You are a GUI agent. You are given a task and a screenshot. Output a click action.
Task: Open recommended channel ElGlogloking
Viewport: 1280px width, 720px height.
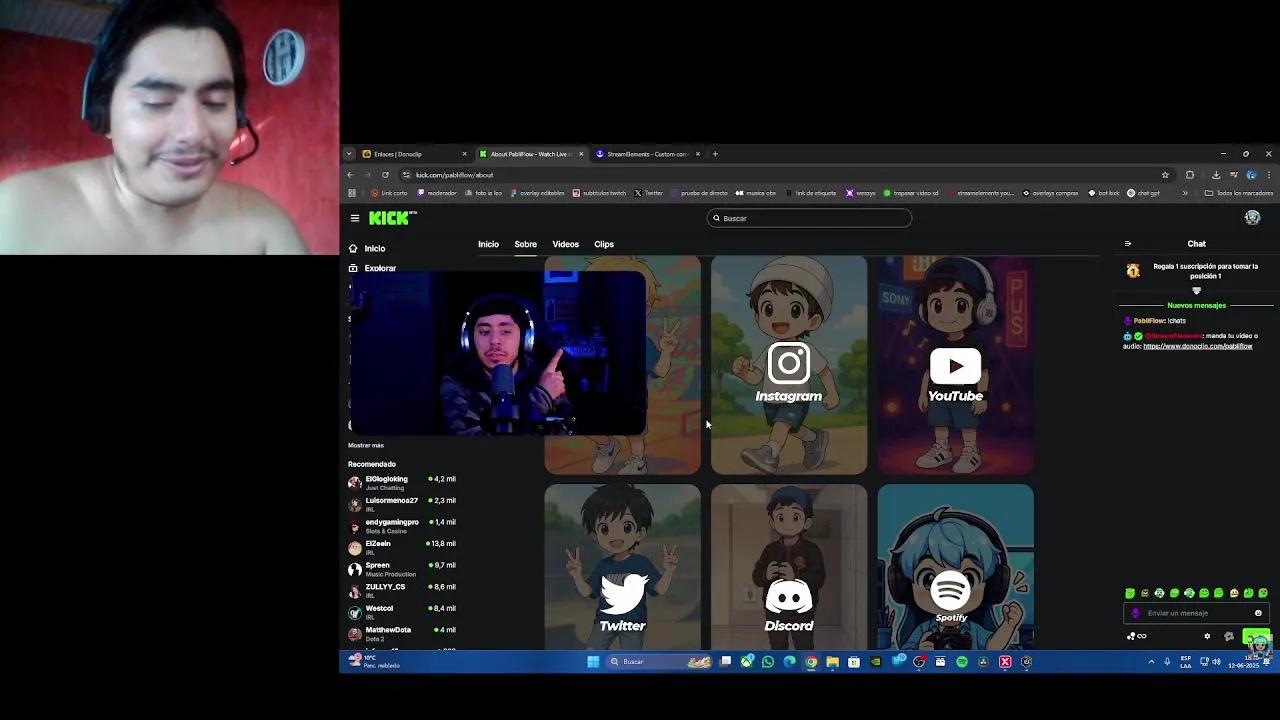point(402,482)
